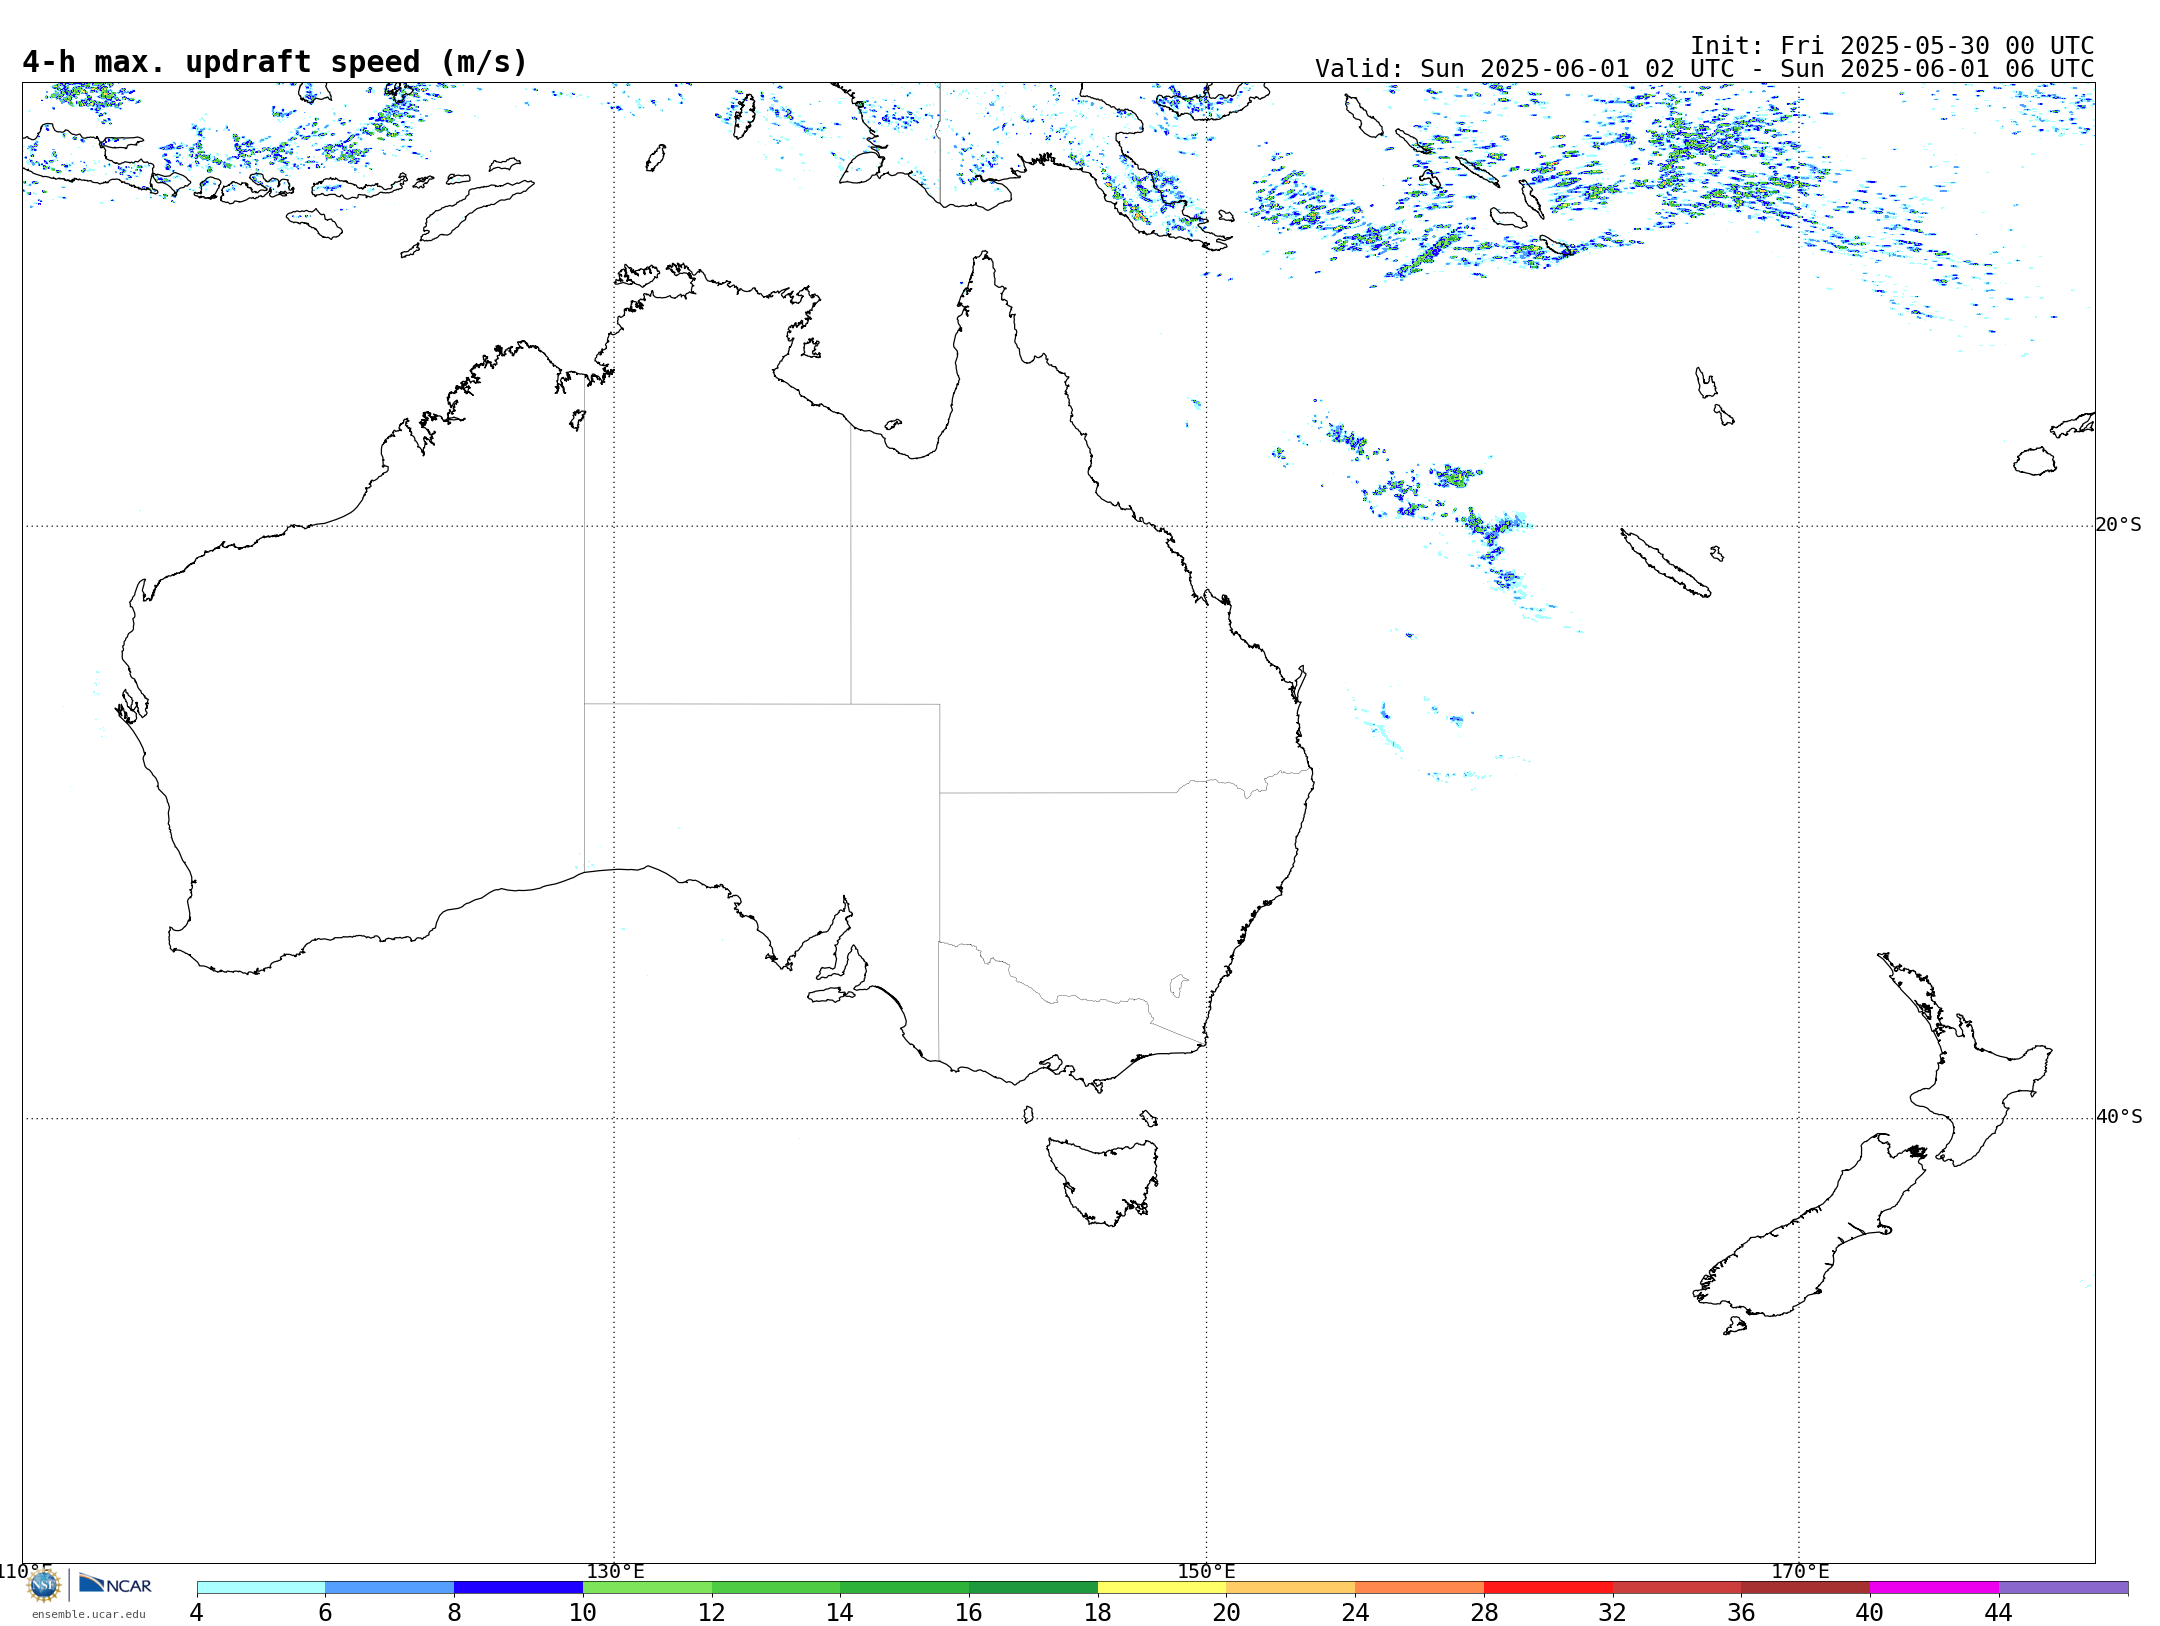
Task: Click the colorbar tick label 10
Action: pos(583,1613)
